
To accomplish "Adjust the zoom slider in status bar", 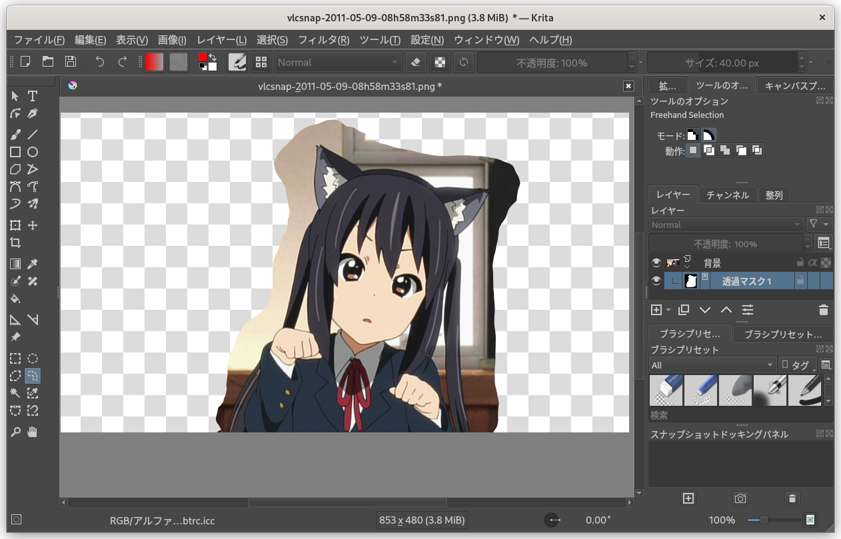I will click(x=774, y=520).
